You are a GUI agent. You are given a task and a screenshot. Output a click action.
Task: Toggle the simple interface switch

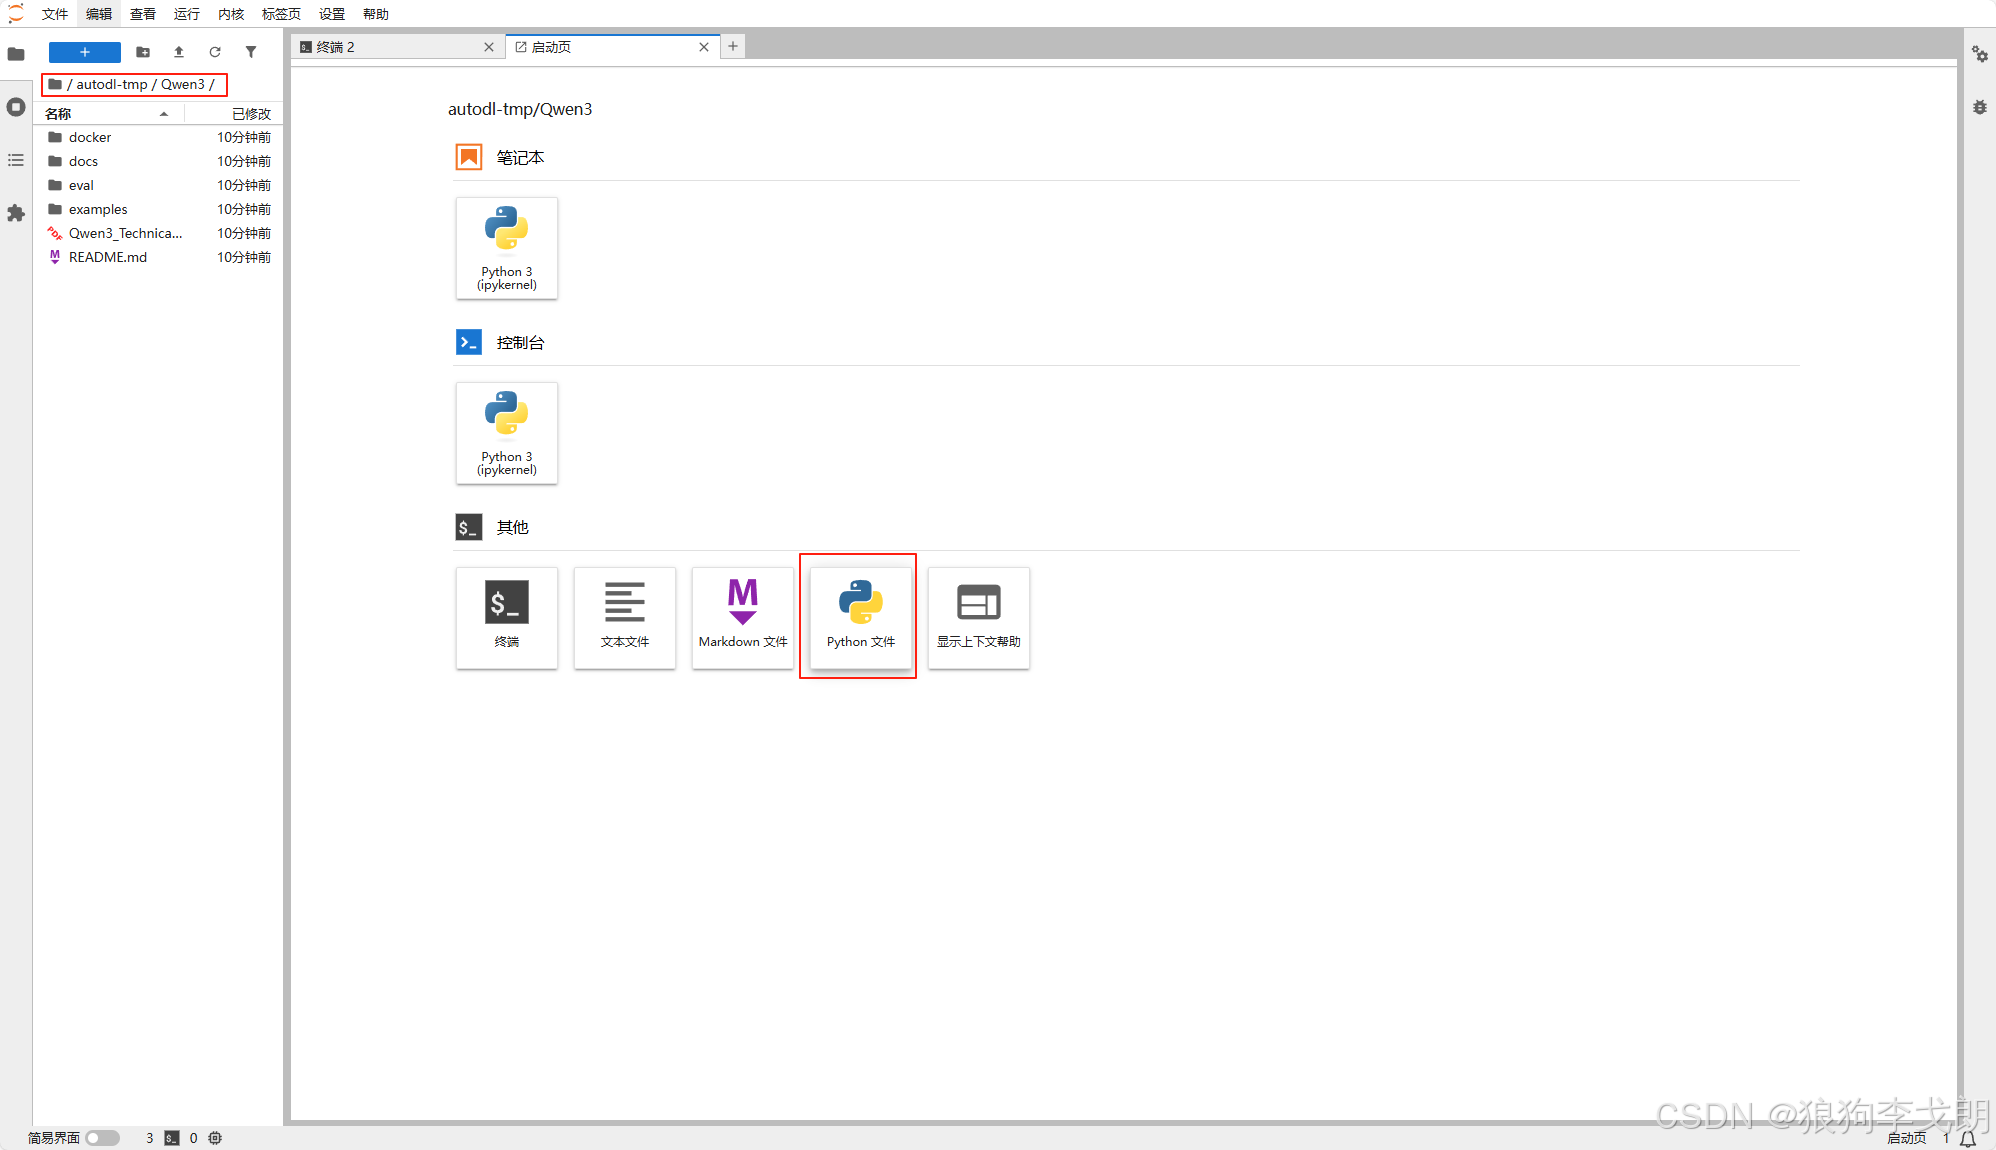point(102,1138)
